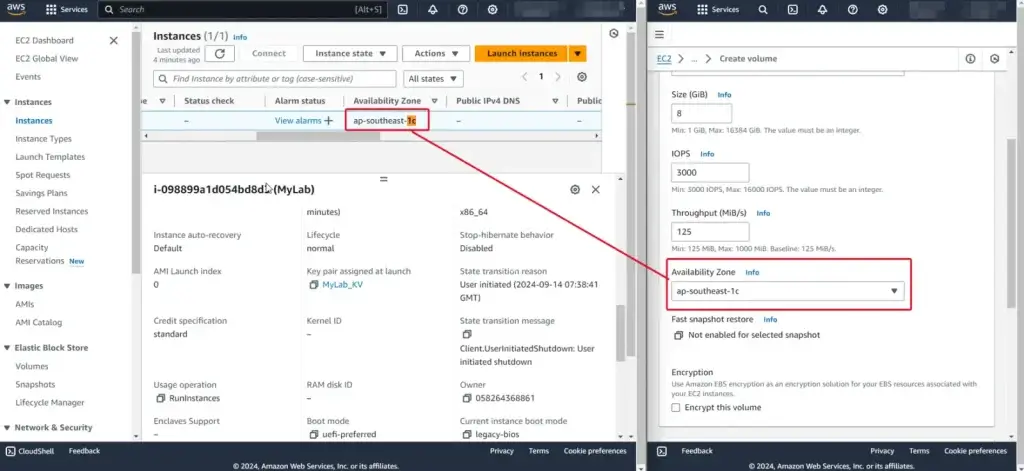Copy the MyLab_KV key pair name
1024x471 pixels.
313,285
